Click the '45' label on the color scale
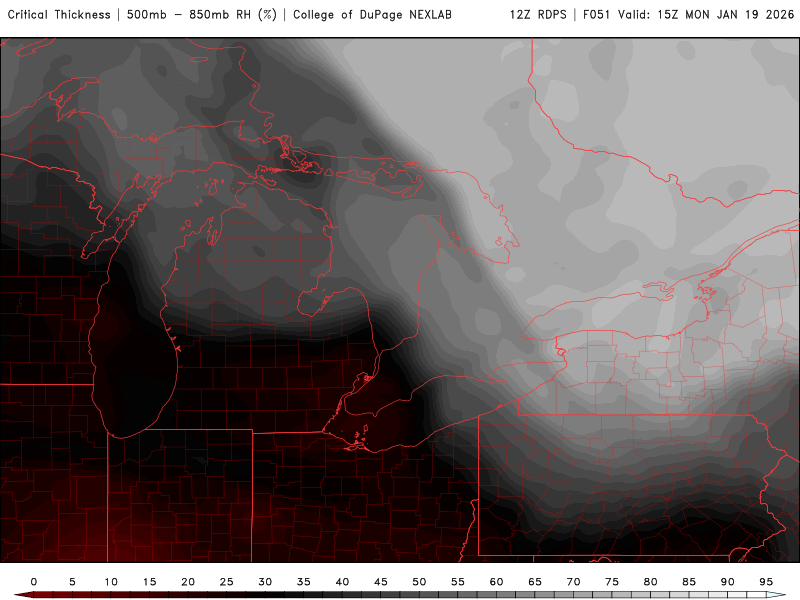Viewport: 800px width, 600px height. point(381,582)
